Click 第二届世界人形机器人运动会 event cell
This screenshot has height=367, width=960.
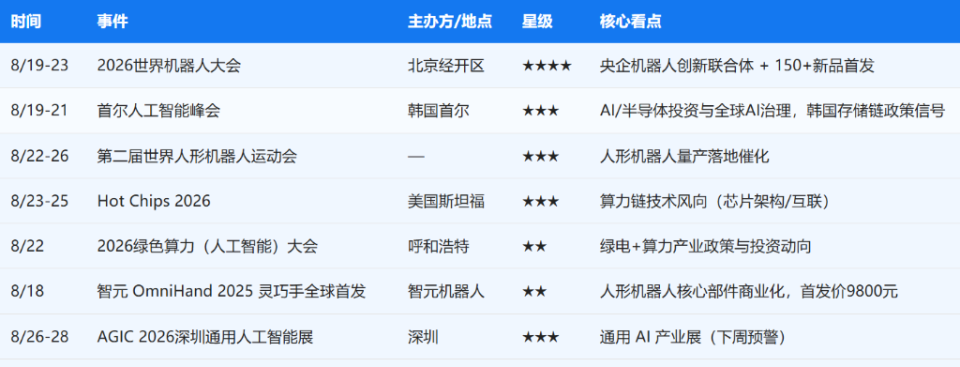coord(197,156)
